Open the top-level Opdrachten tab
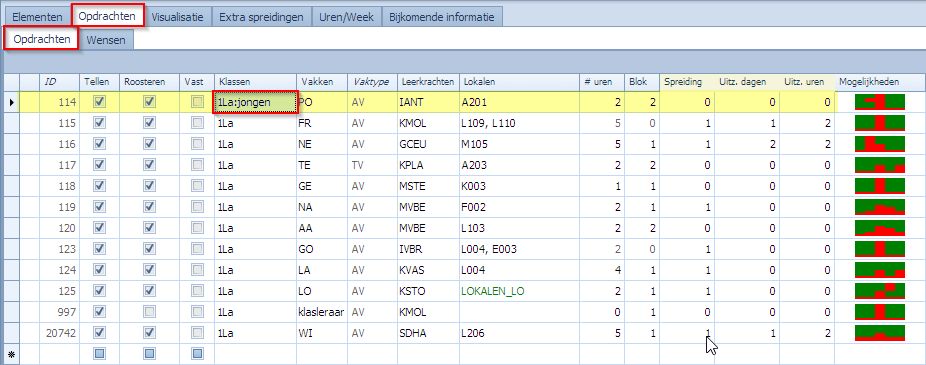This screenshot has width=926, height=365. tap(108, 16)
